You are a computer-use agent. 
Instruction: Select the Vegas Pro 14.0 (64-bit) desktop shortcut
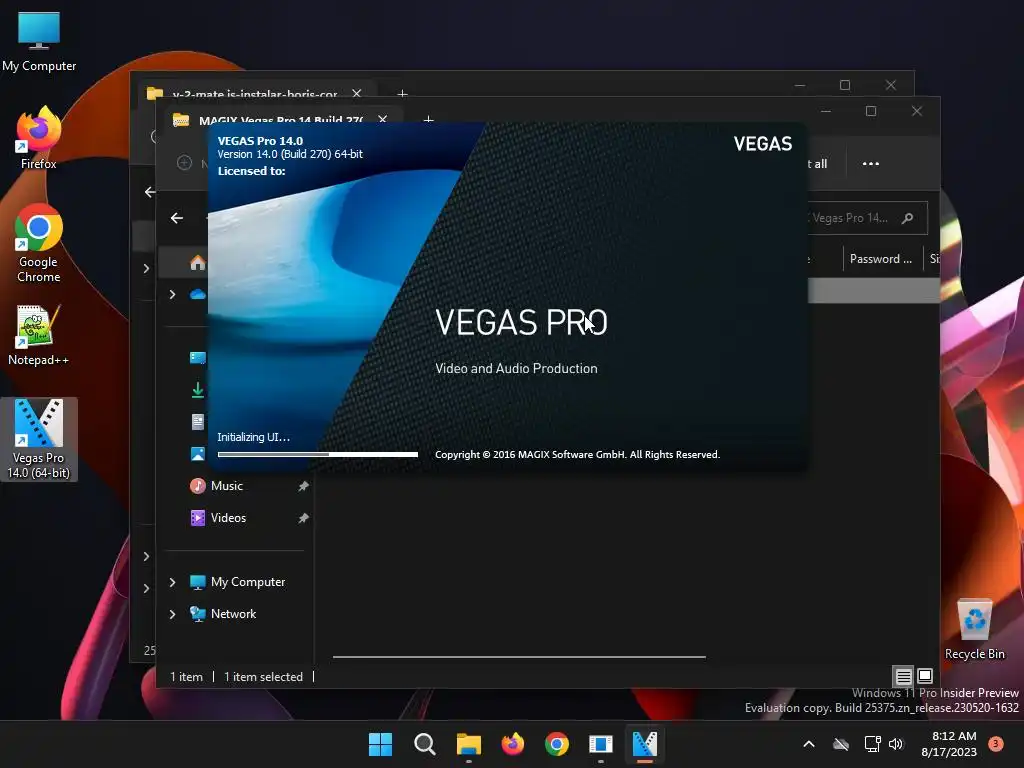[x=39, y=439]
